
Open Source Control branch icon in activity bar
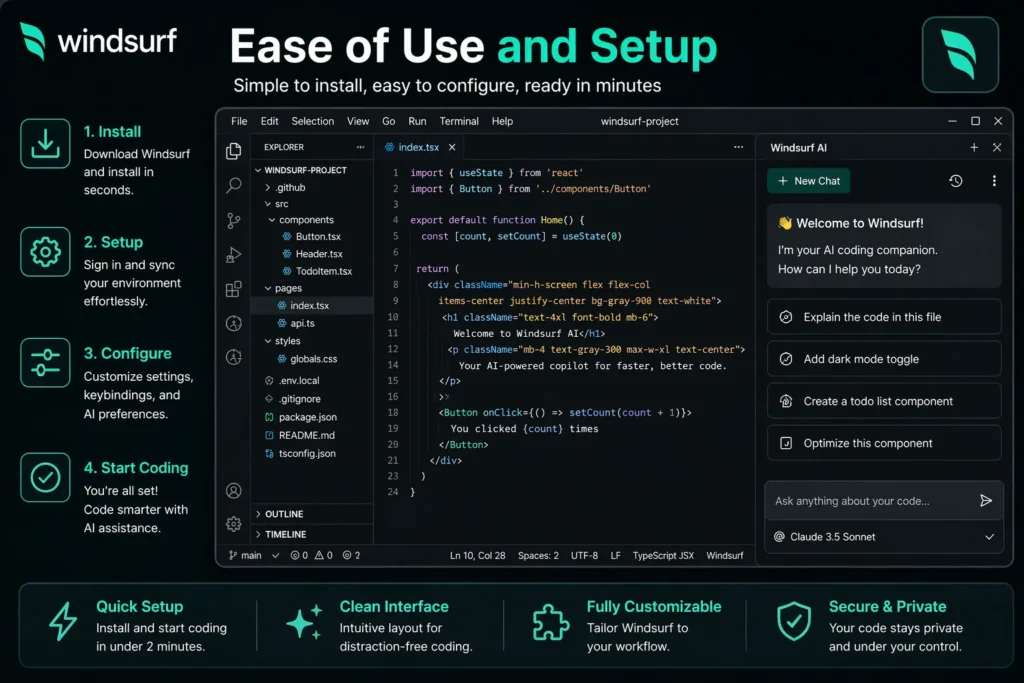coord(233,221)
